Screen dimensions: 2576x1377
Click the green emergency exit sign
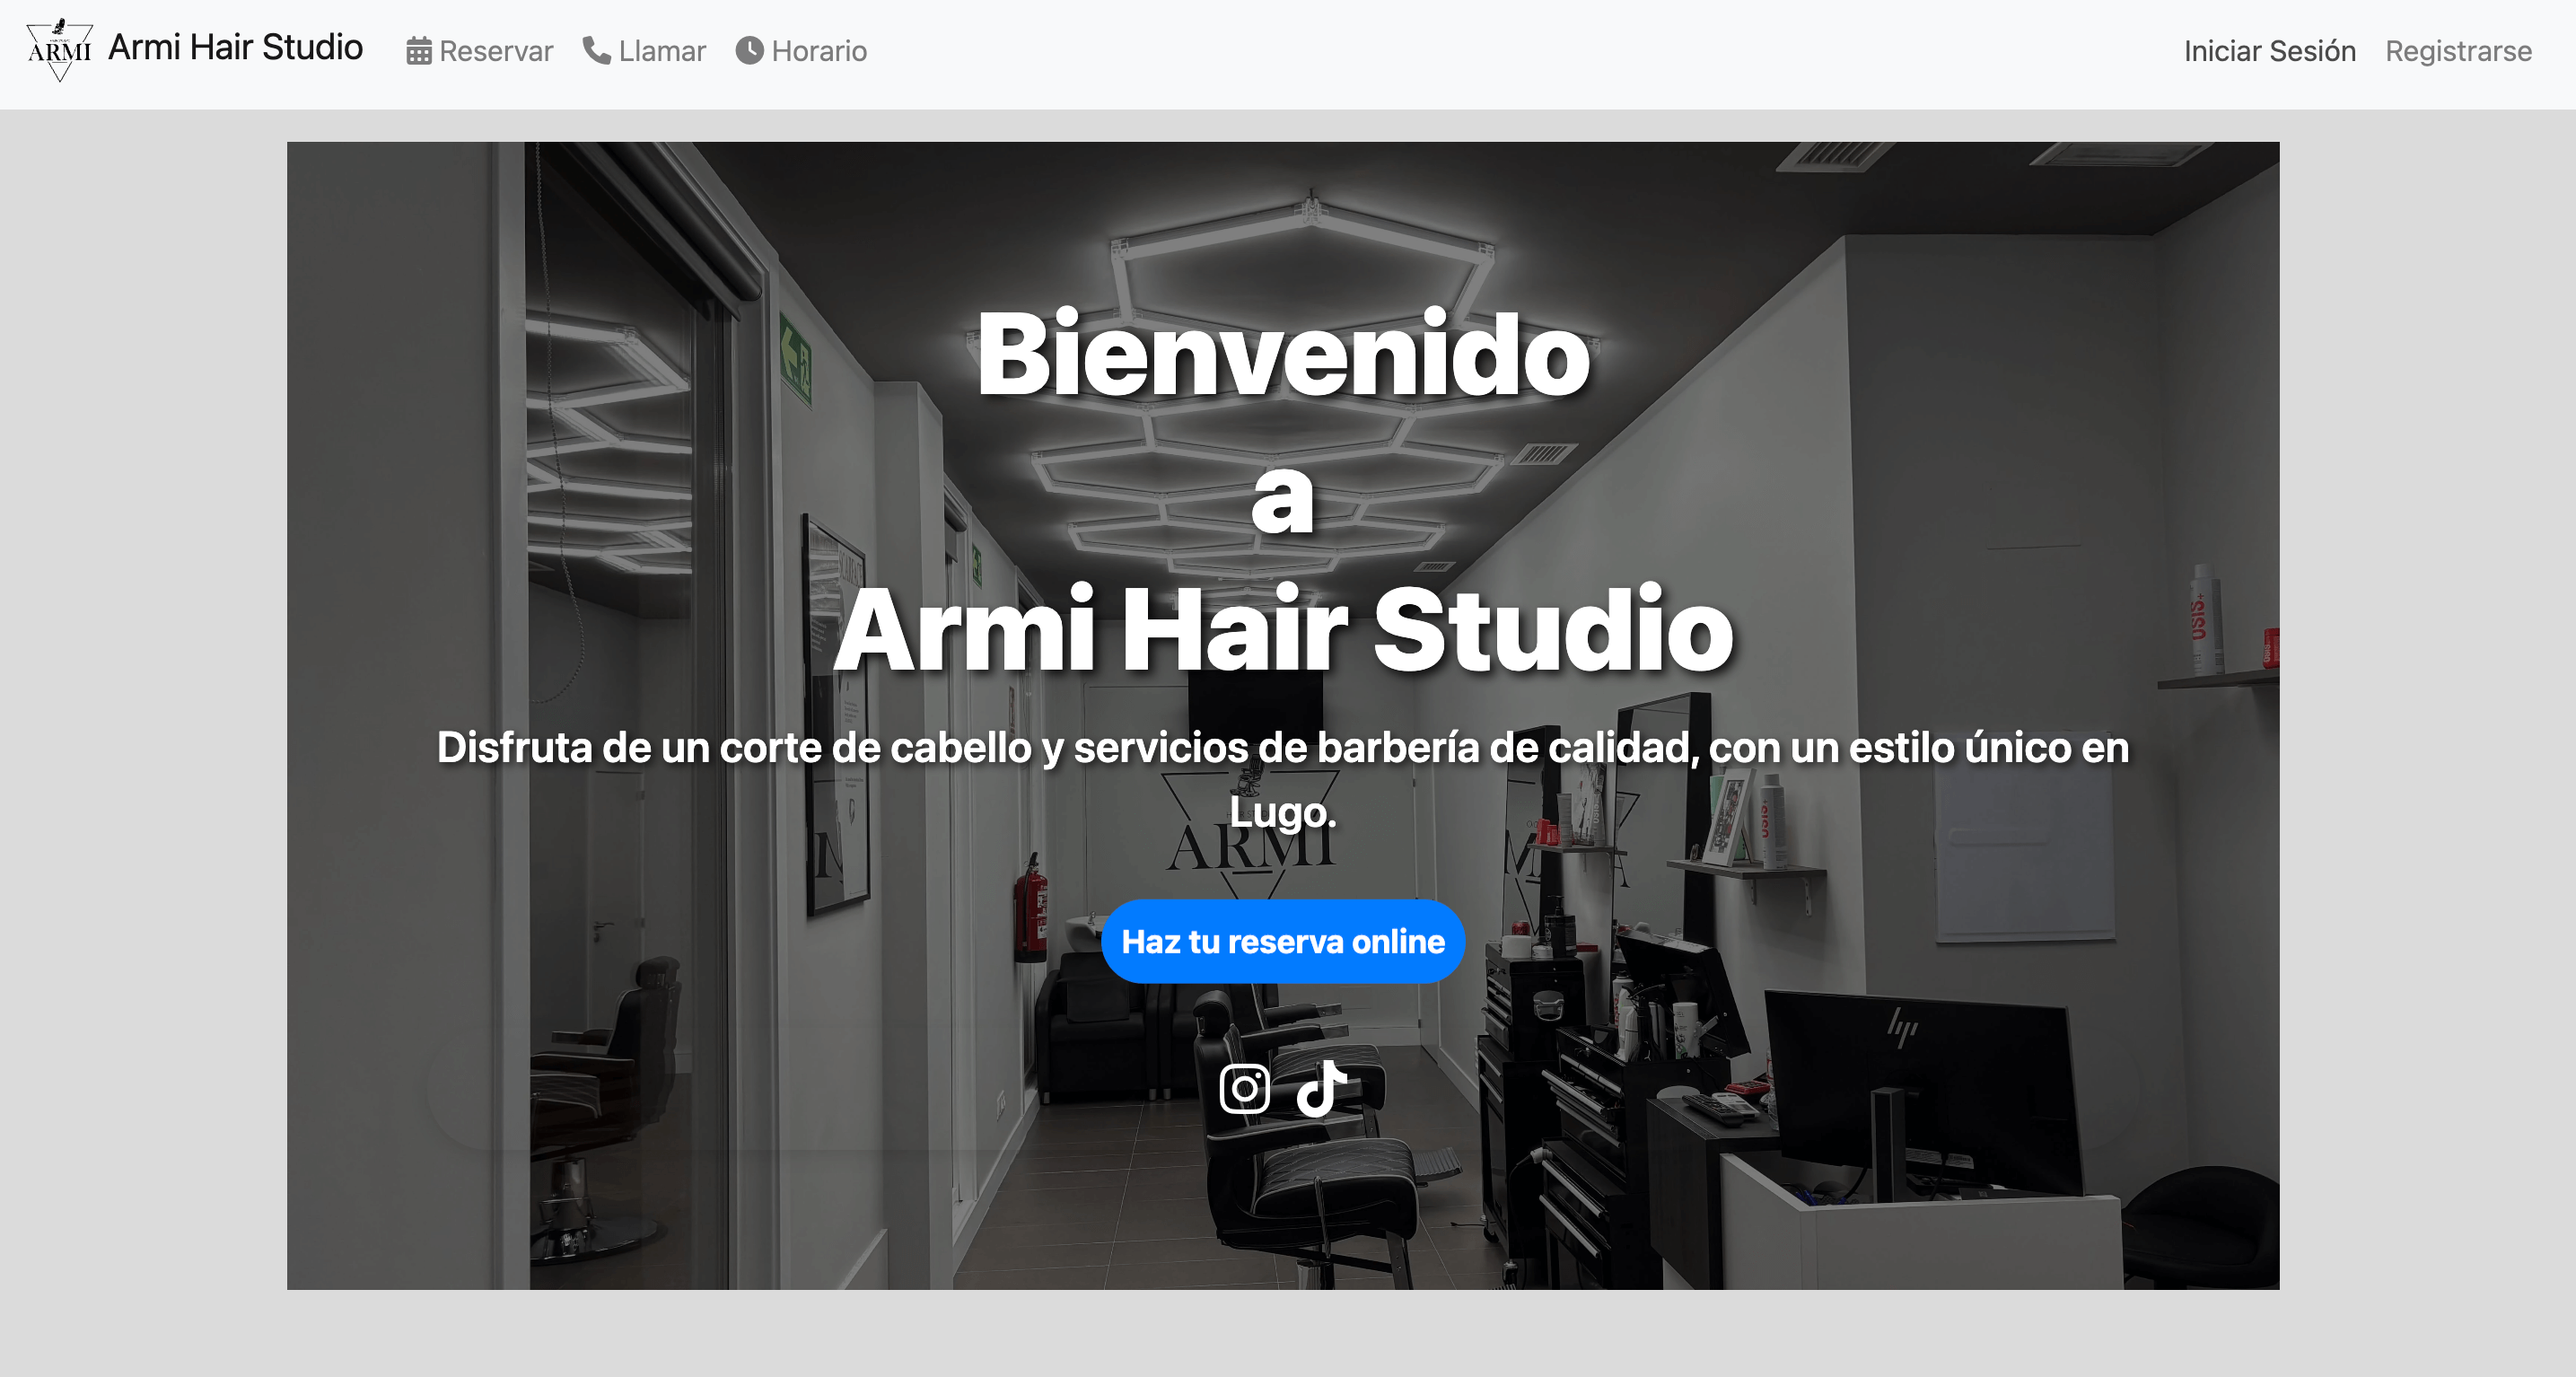(795, 360)
